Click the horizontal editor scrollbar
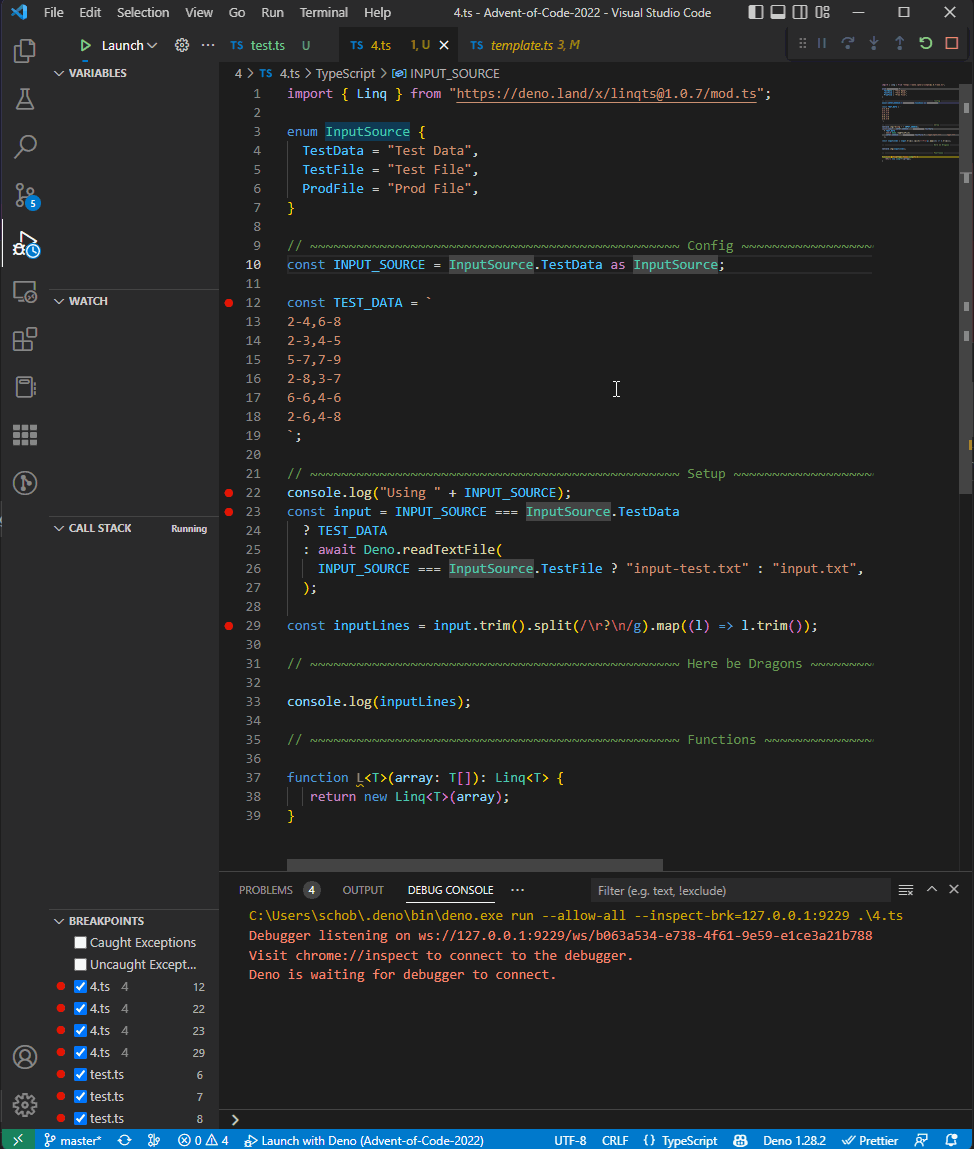Screen dimensions: 974x1149 coord(474,865)
